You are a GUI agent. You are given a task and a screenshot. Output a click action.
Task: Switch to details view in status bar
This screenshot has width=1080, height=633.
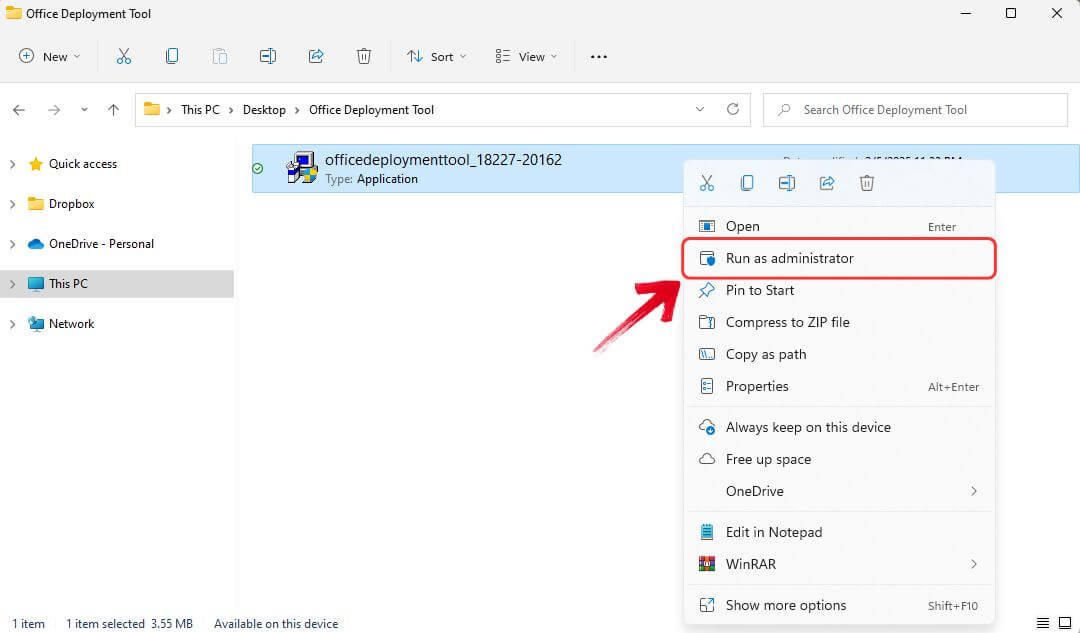1043,623
